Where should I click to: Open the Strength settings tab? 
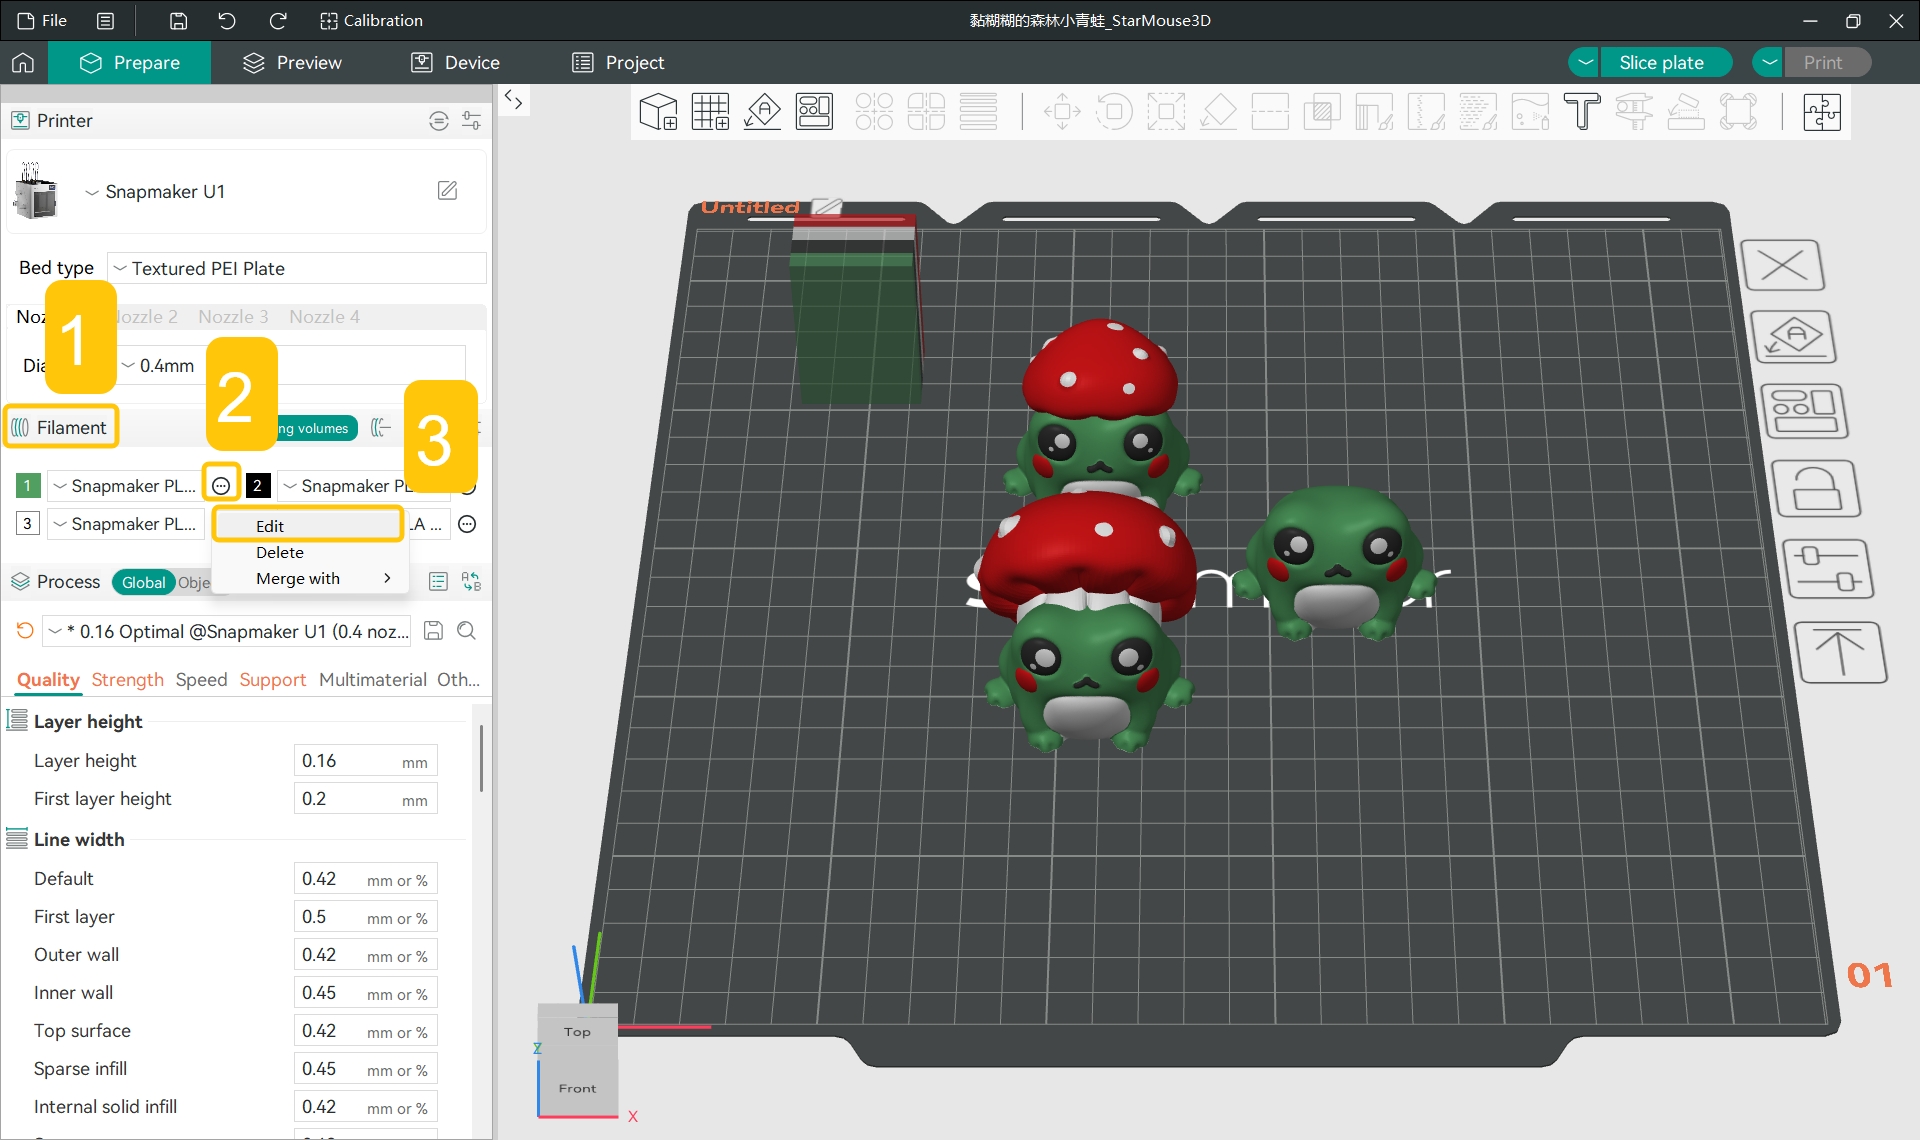click(127, 680)
